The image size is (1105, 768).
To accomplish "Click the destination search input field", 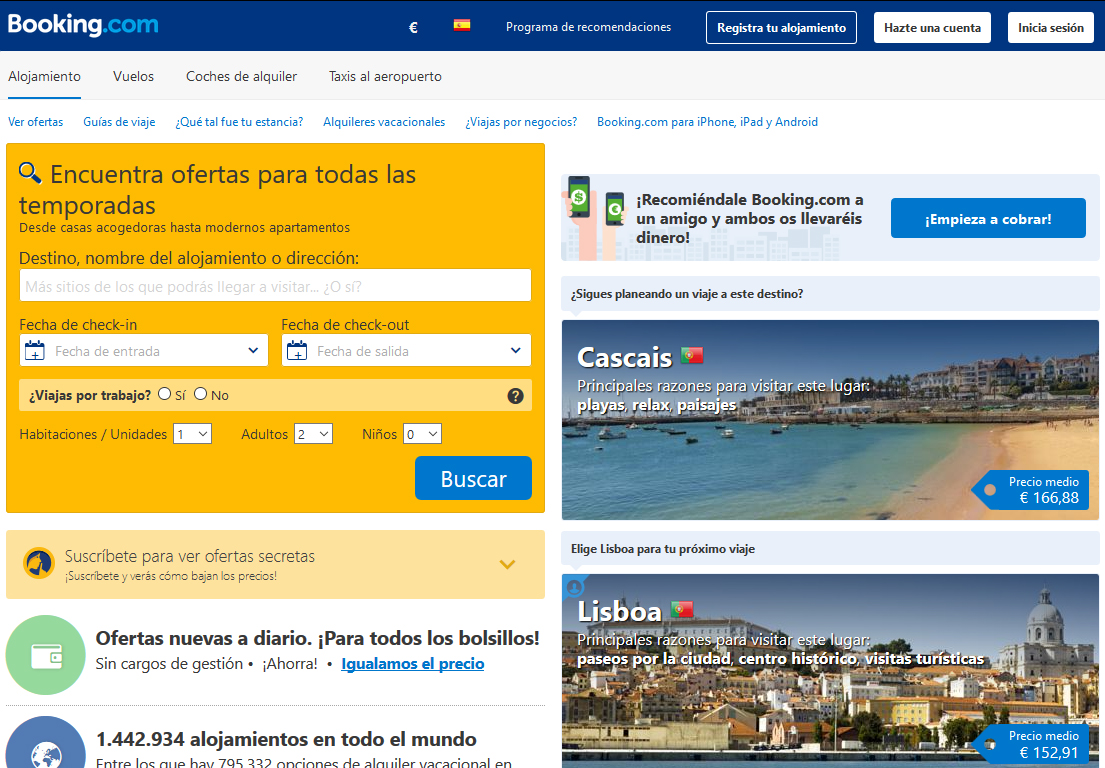I will [275, 286].
